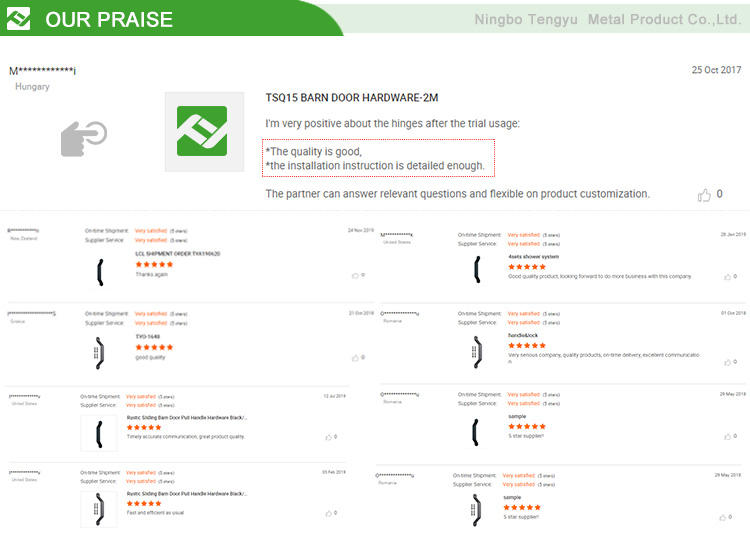The width and height of the screenshot is (750, 558).
Task: Click the "TYD-1648" product title
Action: click(148, 337)
